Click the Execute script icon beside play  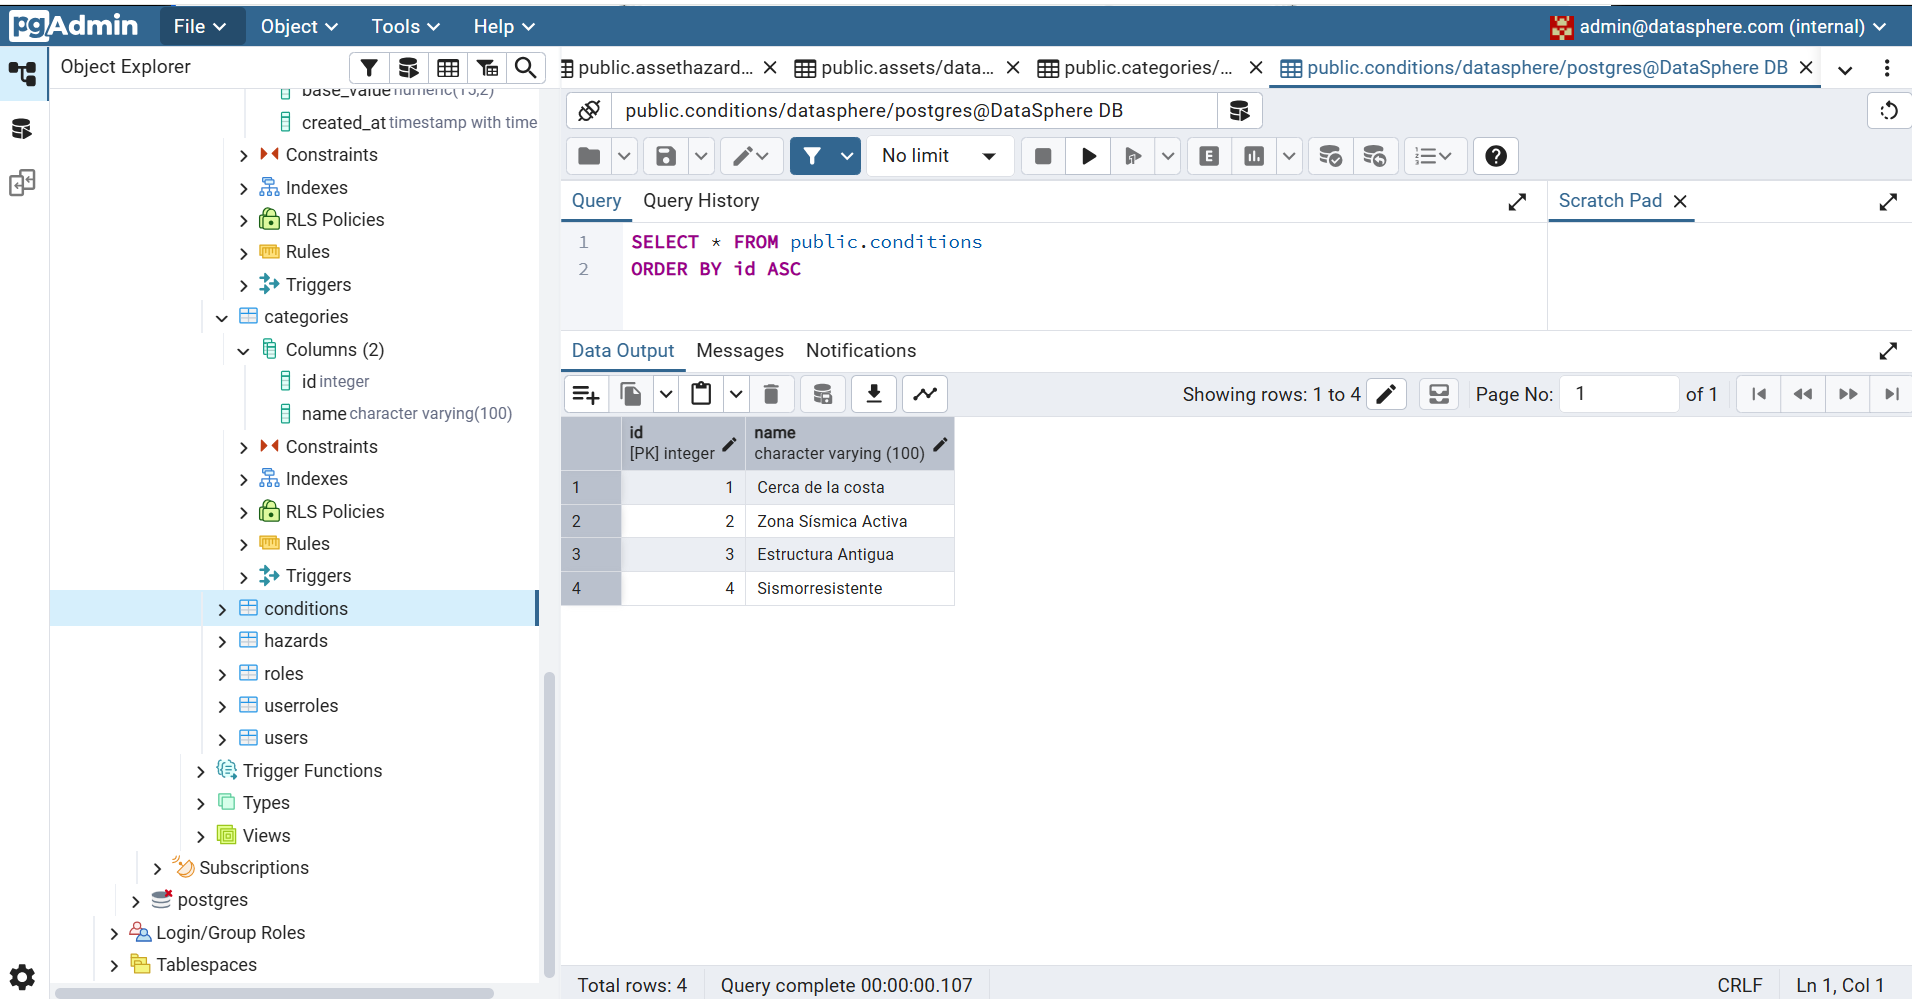click(x=1133, y=156)
